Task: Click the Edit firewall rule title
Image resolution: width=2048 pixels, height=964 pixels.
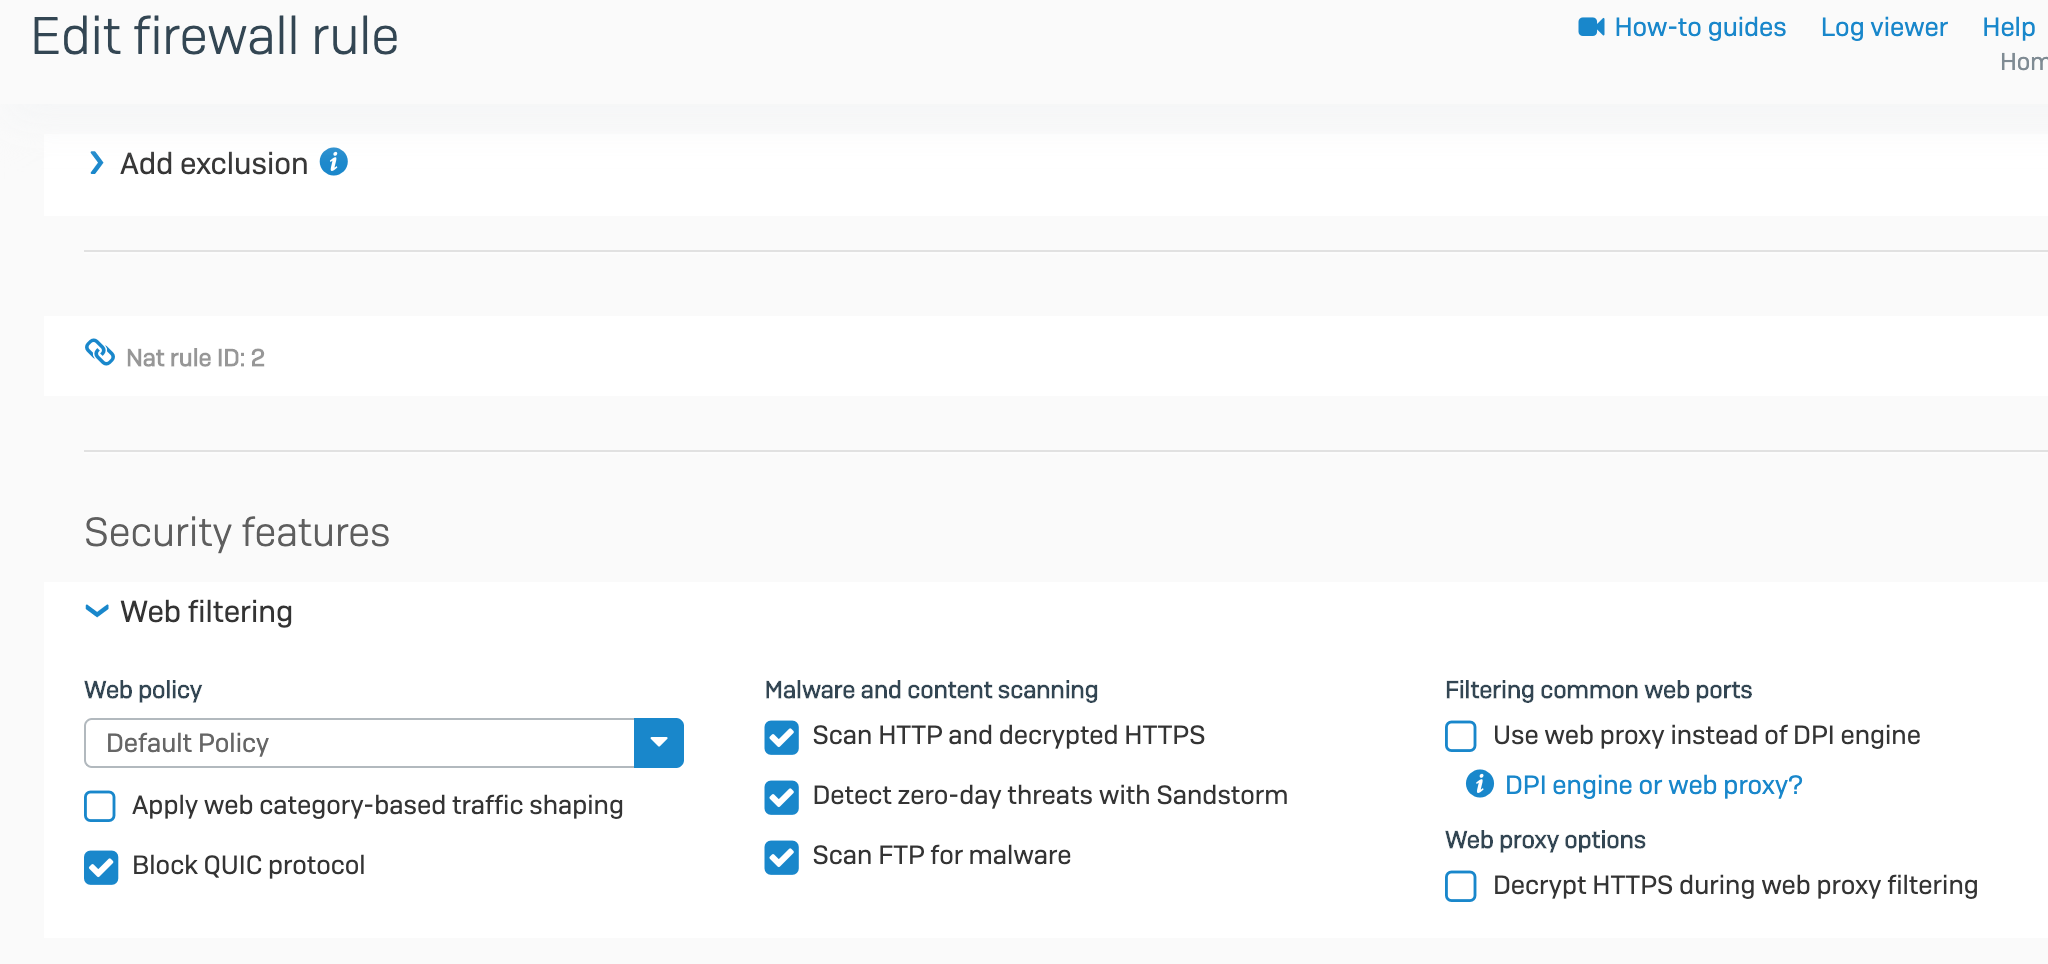Action: coord(215,37)
